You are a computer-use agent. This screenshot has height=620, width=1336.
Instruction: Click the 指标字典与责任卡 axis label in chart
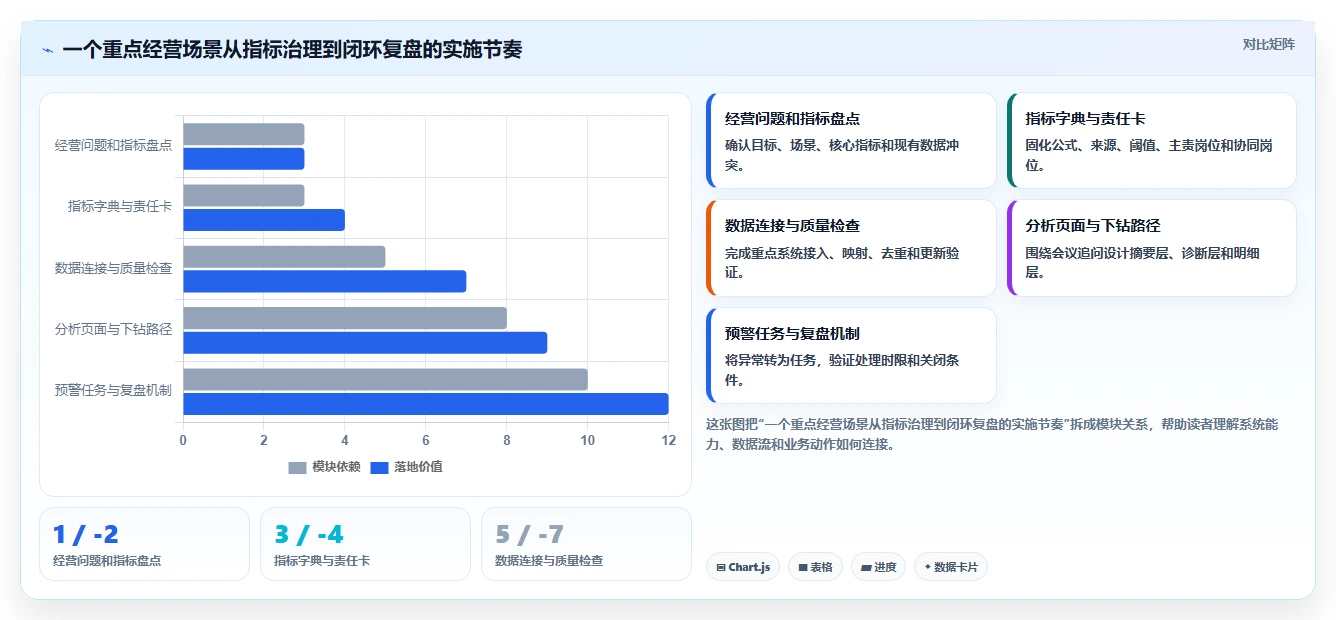click(x=120, y=207)
